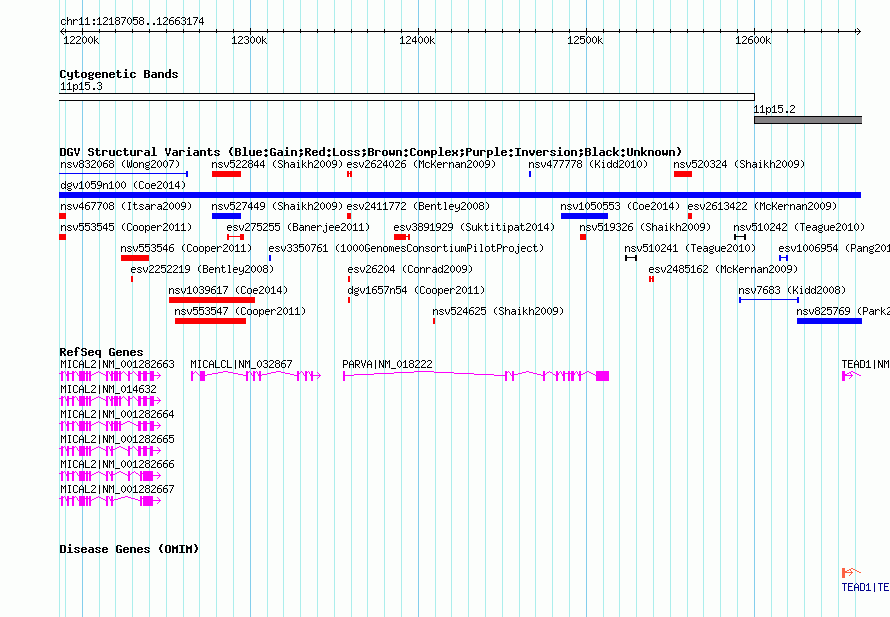The image size is (890, 617).
Task: Click the MICAL2 NM_001282664 transcript label
Action: tap(117, 414)
